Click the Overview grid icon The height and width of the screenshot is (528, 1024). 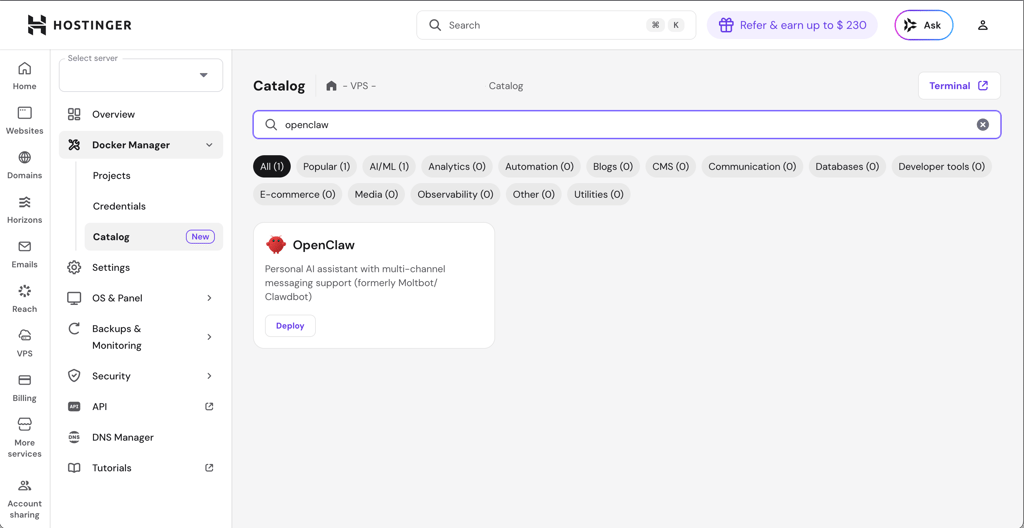[74, 114]
